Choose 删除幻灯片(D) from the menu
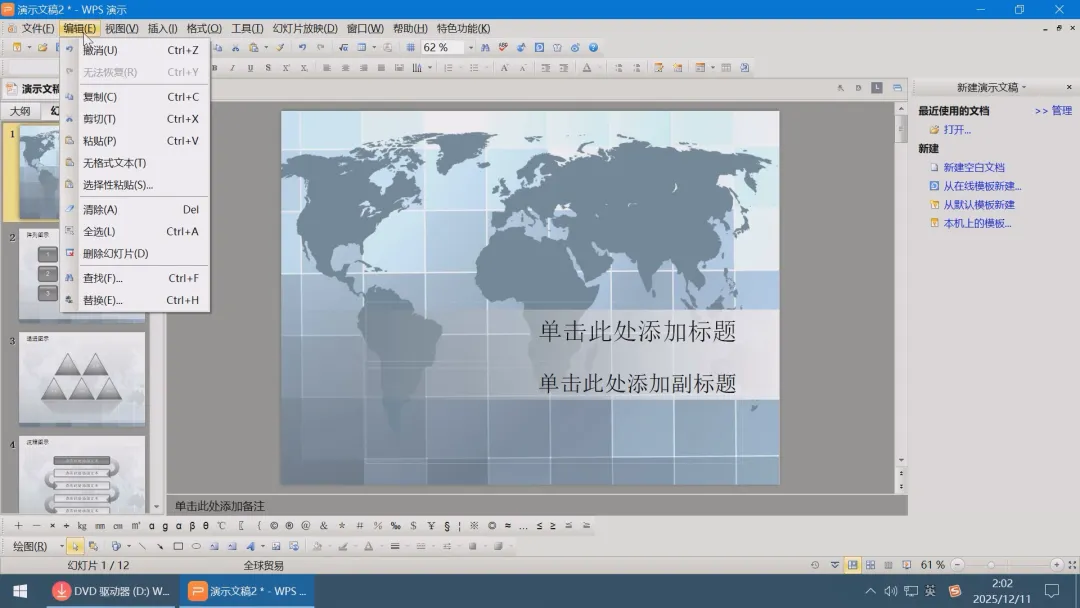 click(135, 253)
